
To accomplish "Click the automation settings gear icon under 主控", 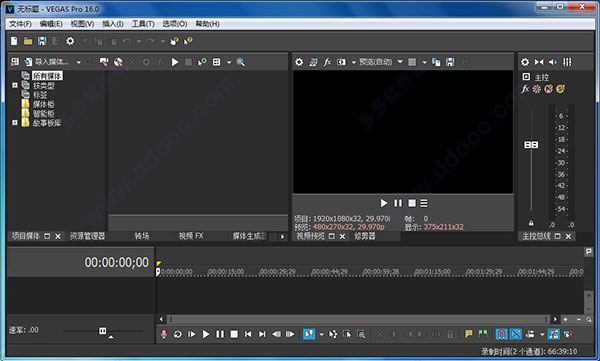I will click(537, 89).
